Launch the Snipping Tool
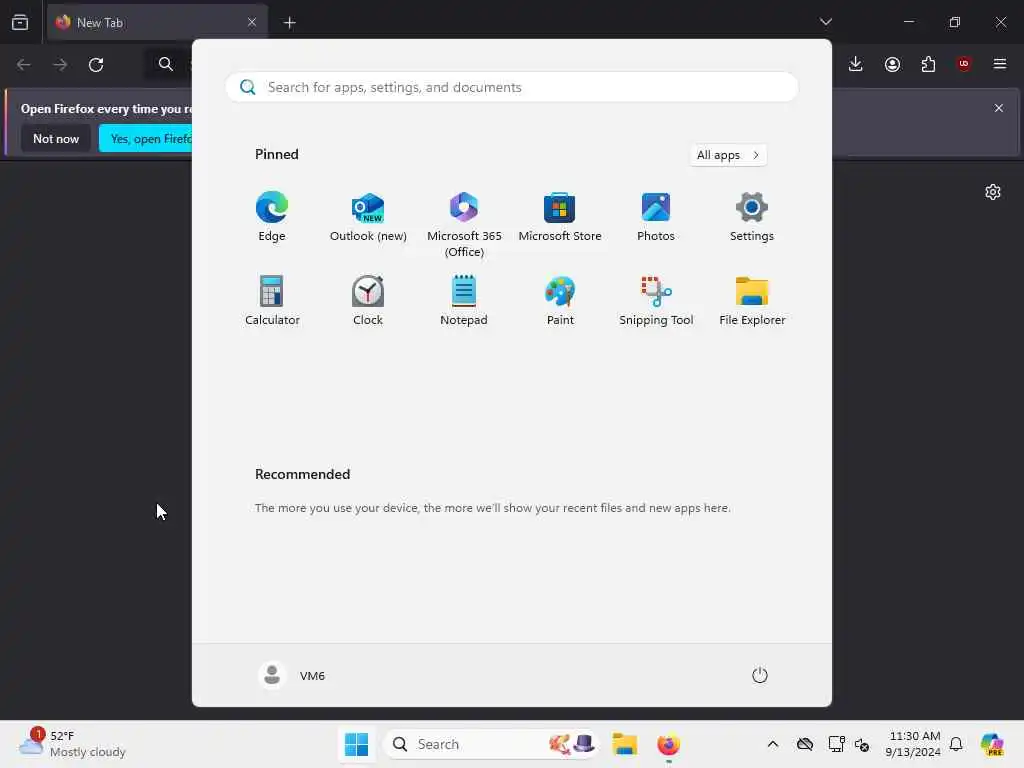Screen dimensions: 1024x768 (656, 301)
